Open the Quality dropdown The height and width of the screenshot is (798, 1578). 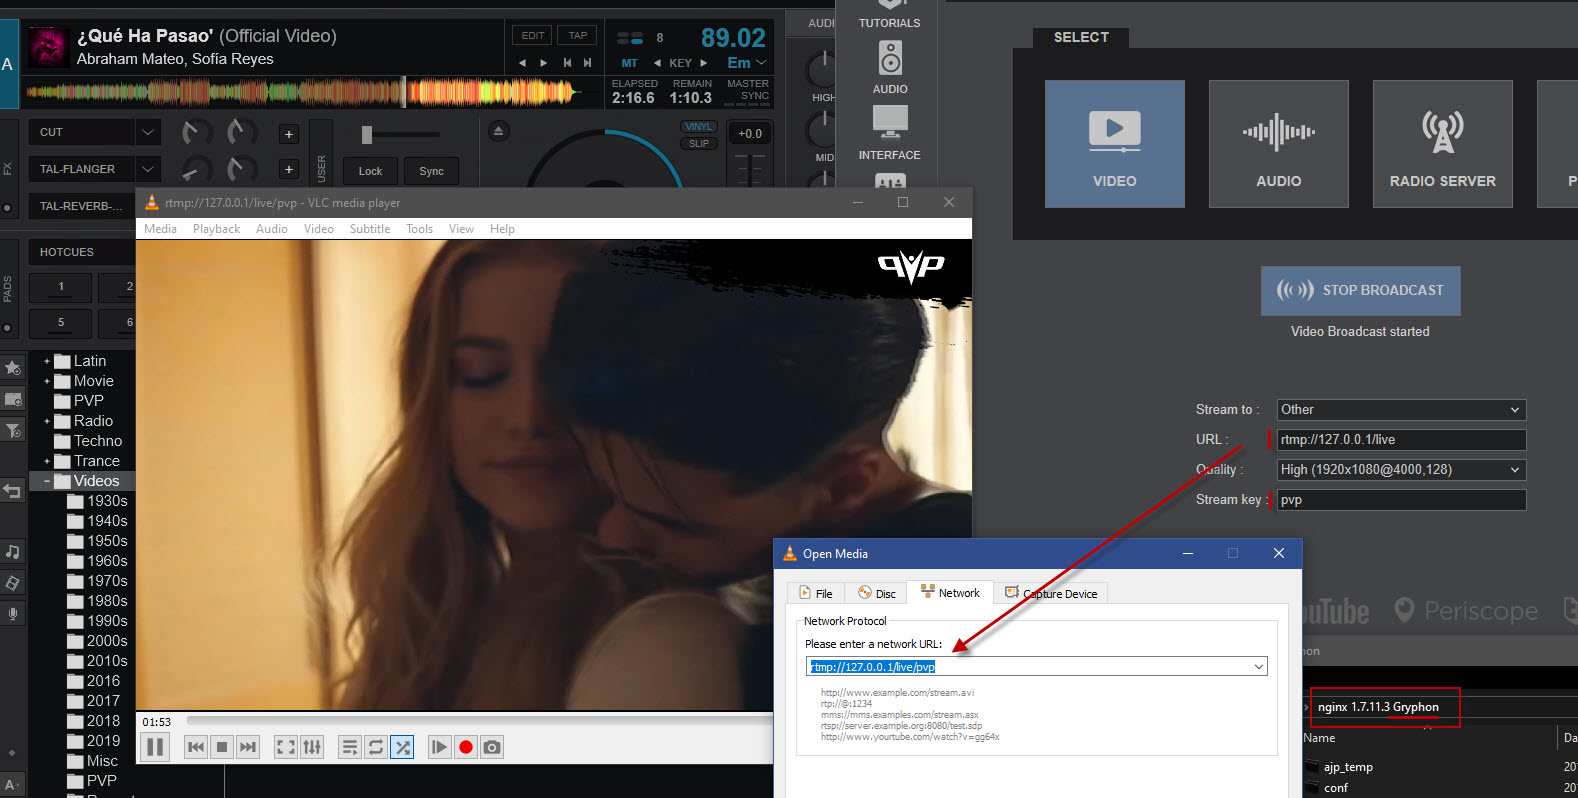[1401, 470]
